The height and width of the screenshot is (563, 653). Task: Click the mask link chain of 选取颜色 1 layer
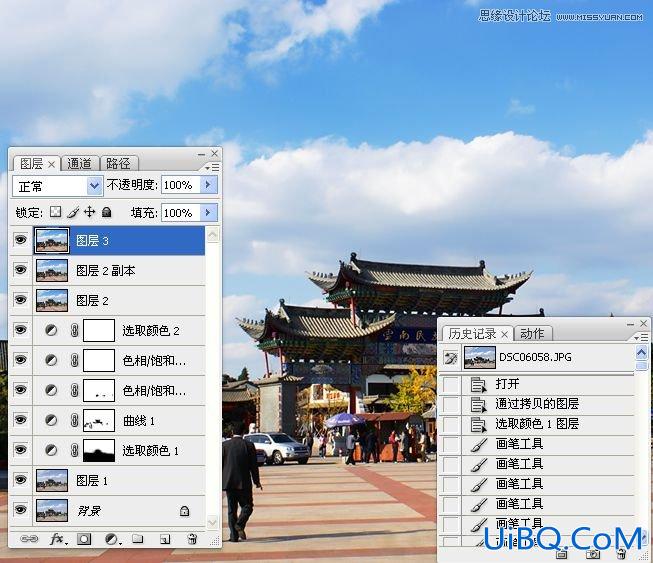tap(75, 451)
